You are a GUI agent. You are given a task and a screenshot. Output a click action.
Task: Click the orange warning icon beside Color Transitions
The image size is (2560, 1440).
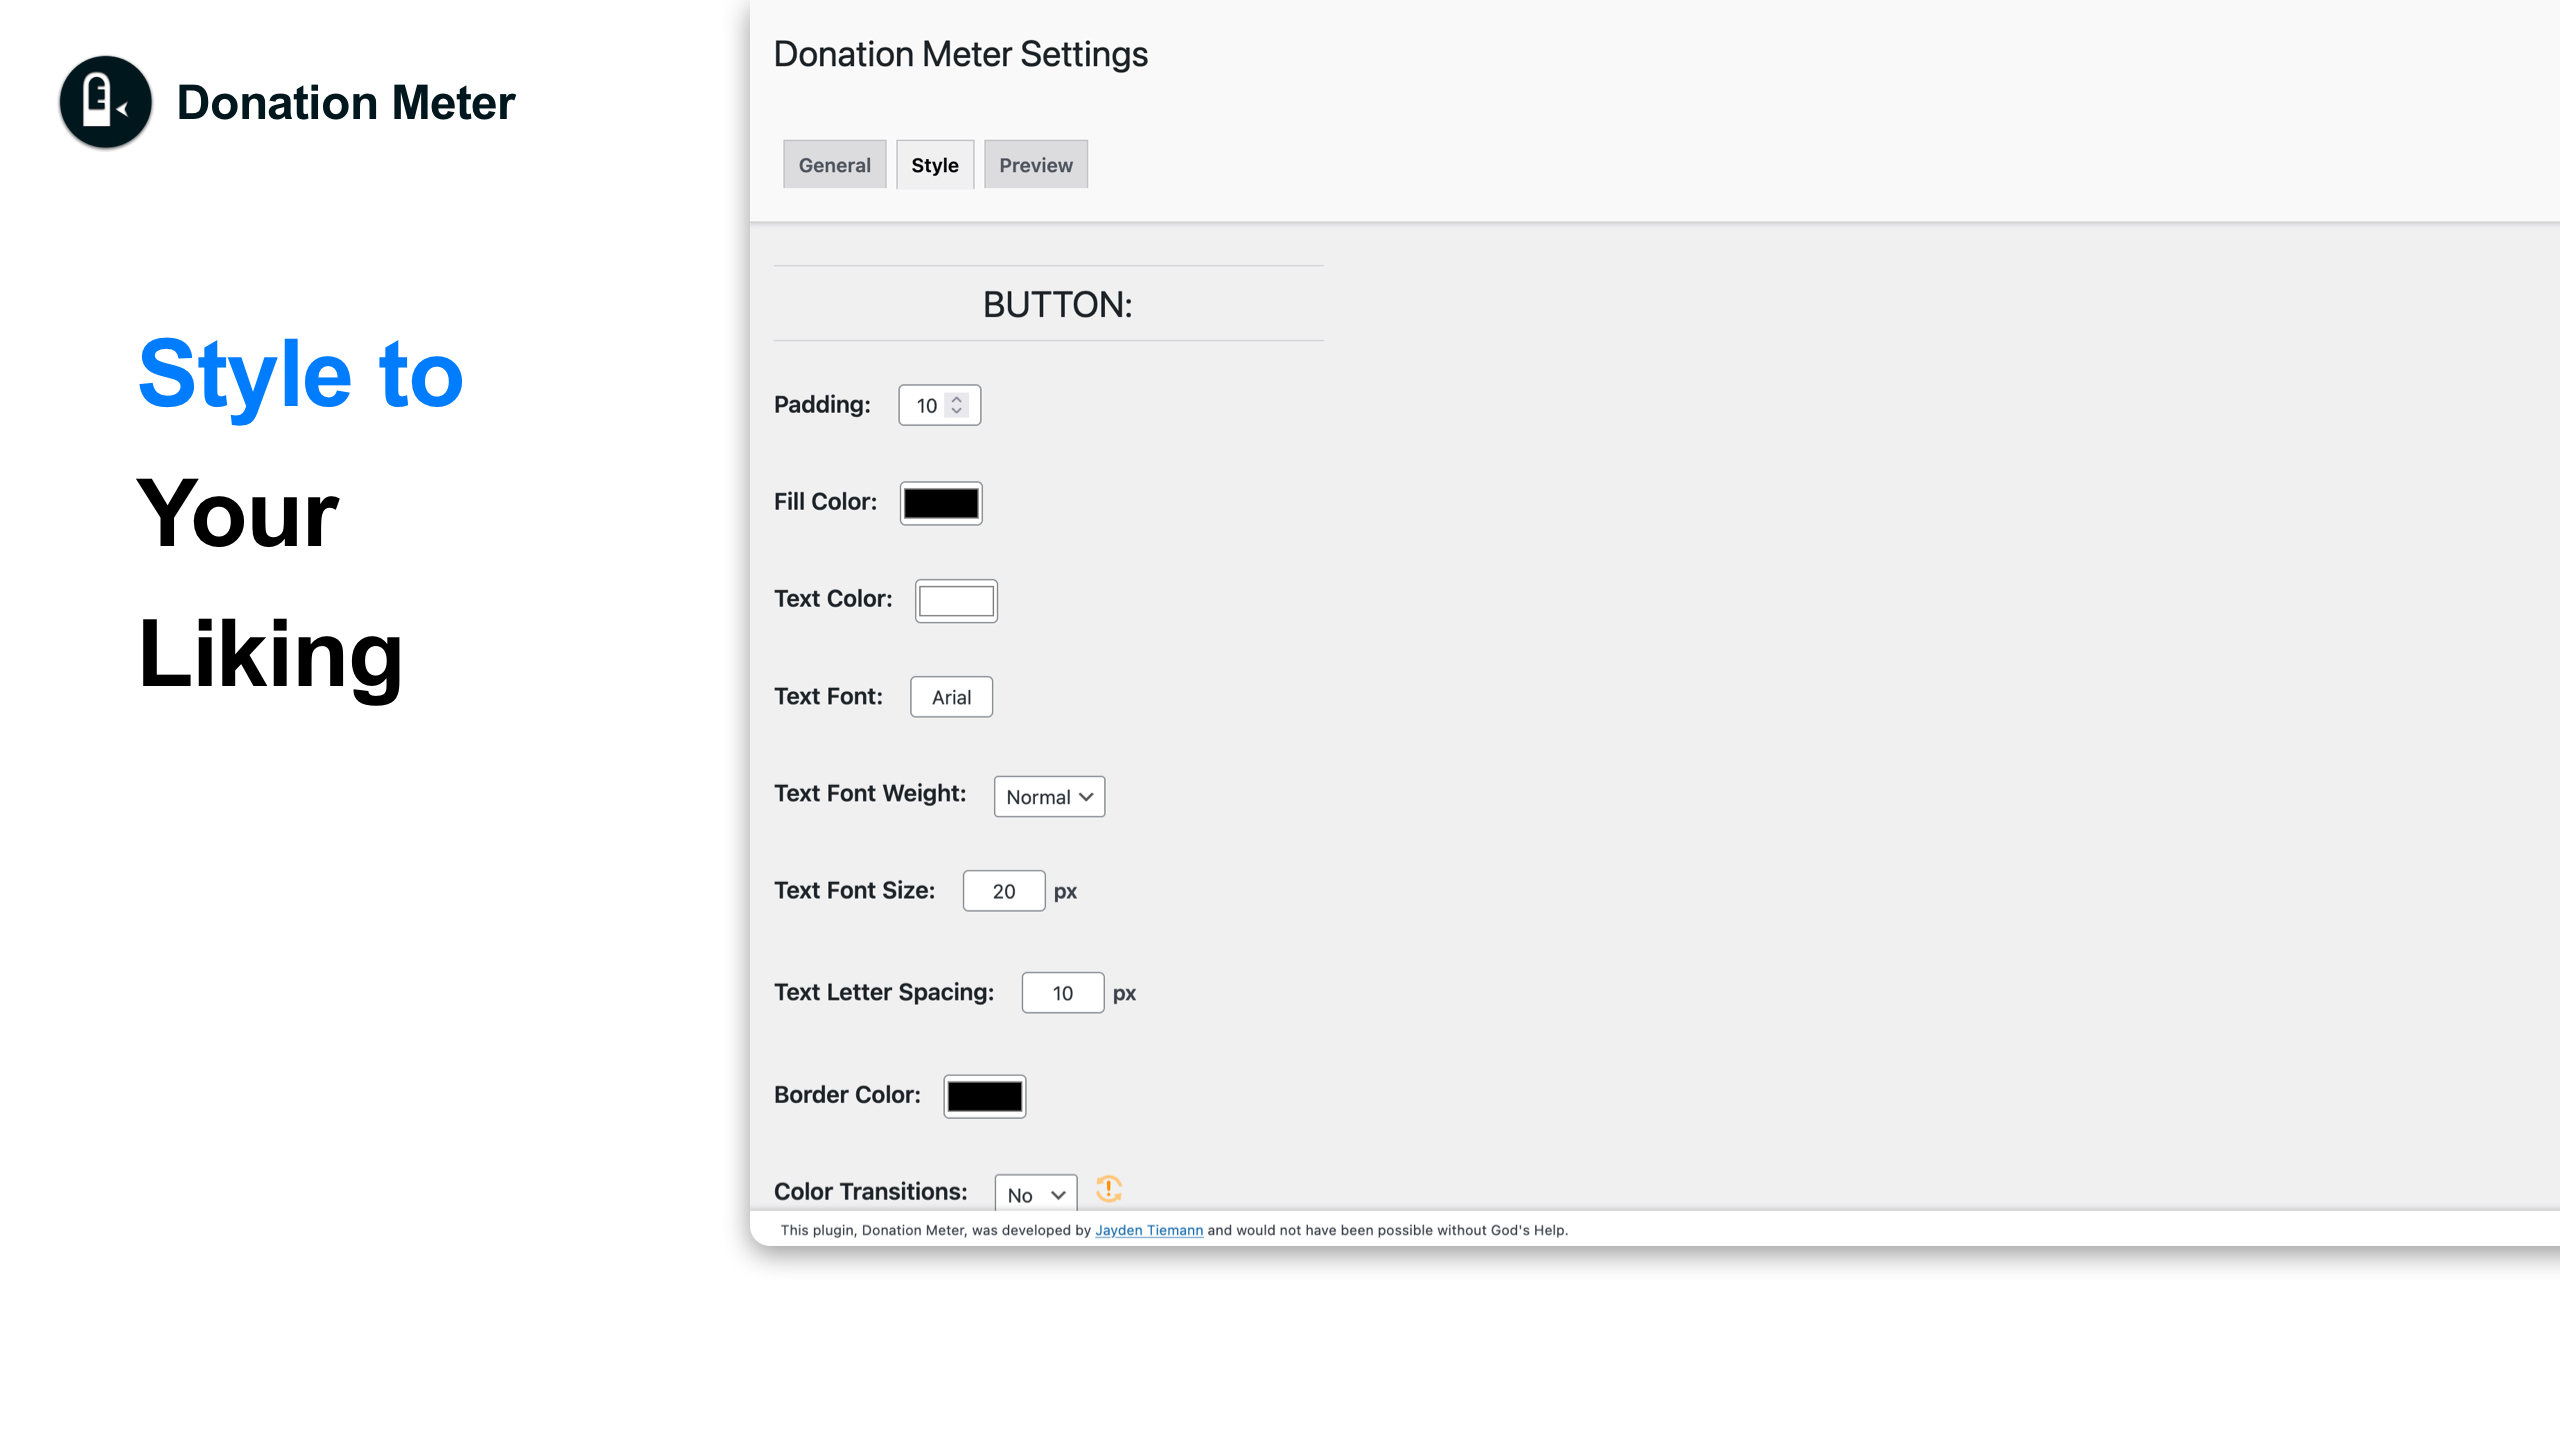click(1108, 1188)
